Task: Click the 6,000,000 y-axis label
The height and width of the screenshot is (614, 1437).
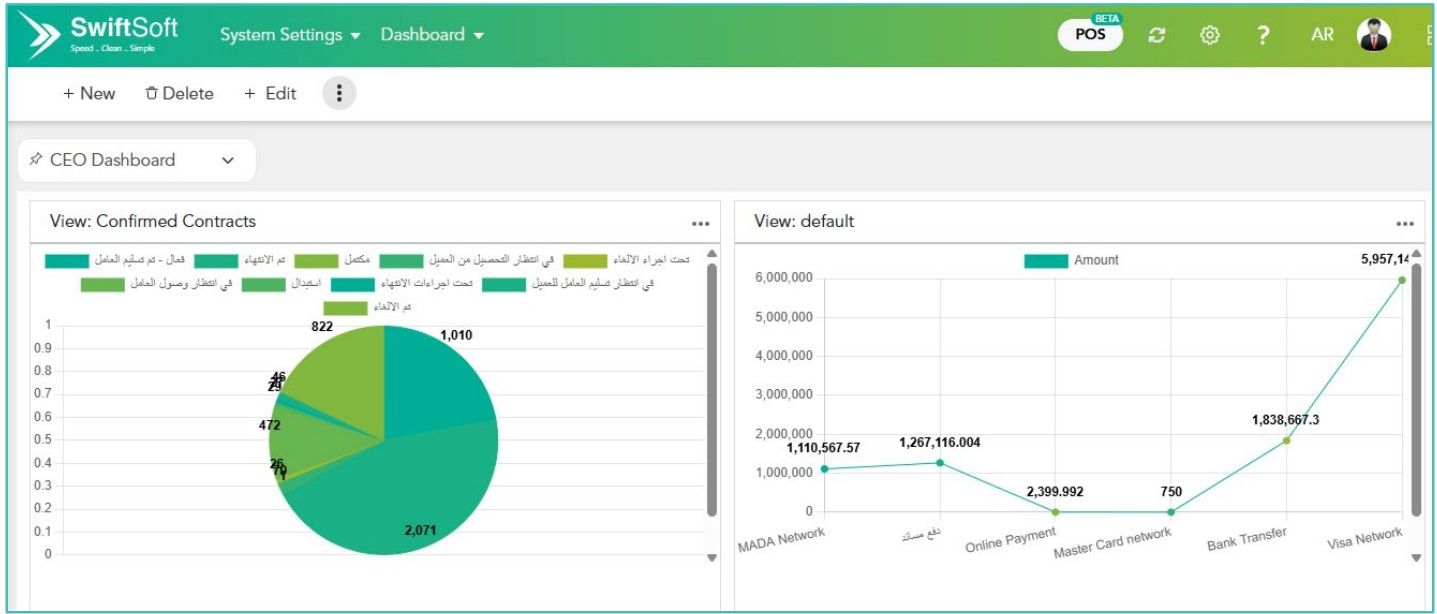Action: tap(784, 279)
